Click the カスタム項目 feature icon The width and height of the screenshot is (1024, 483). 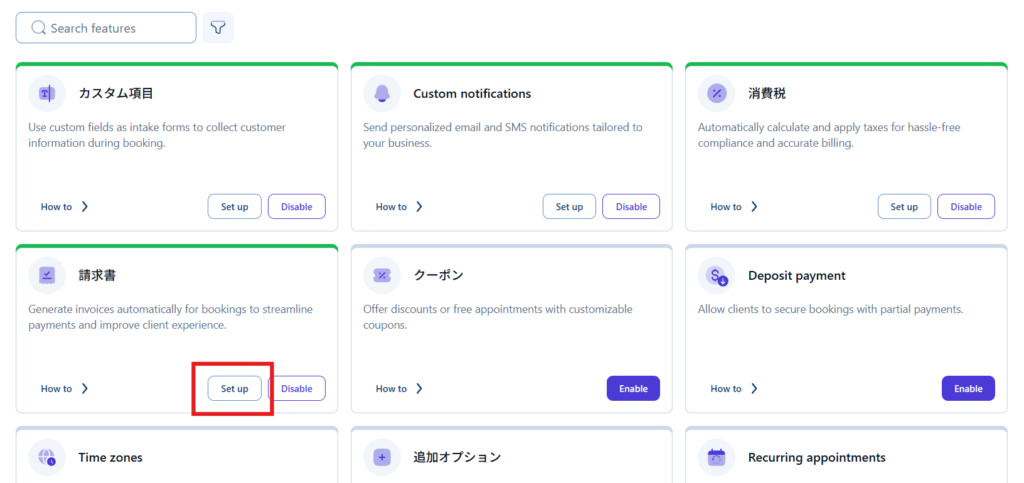coord(47,93)
